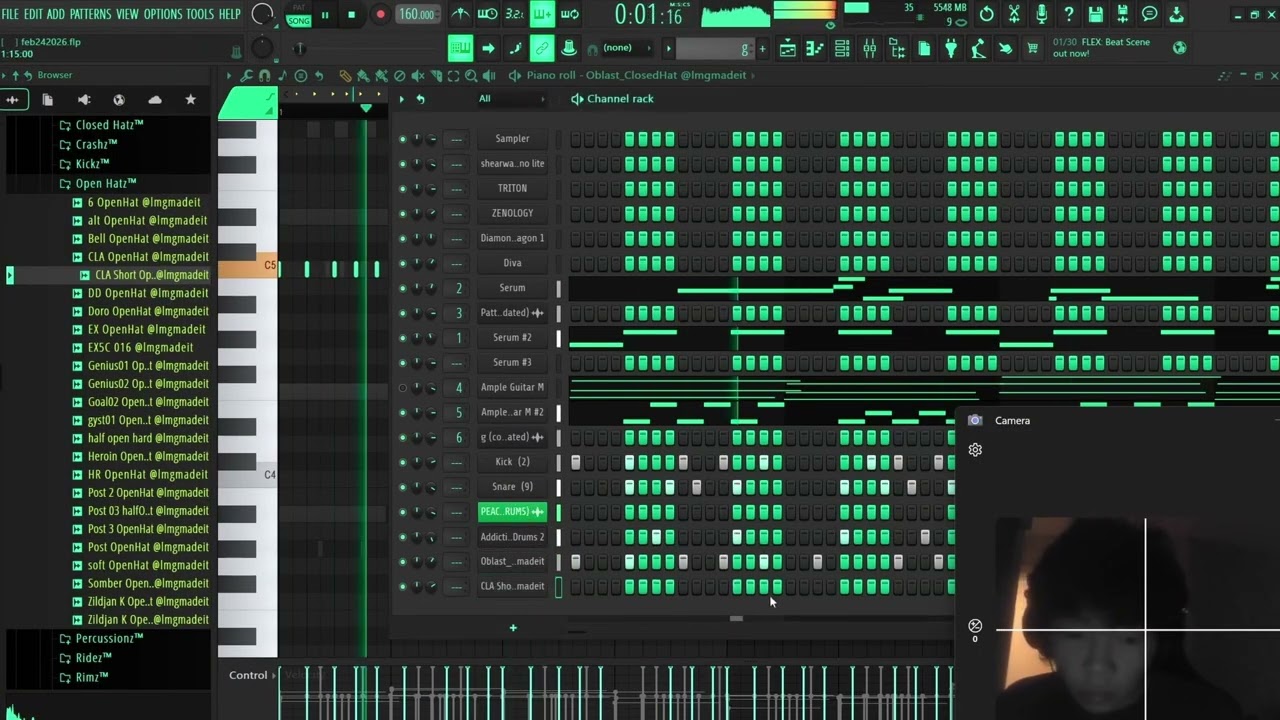Open the OPTIONS menu
This screenshot has height=720, width=1280.
(x=163, y=14)
